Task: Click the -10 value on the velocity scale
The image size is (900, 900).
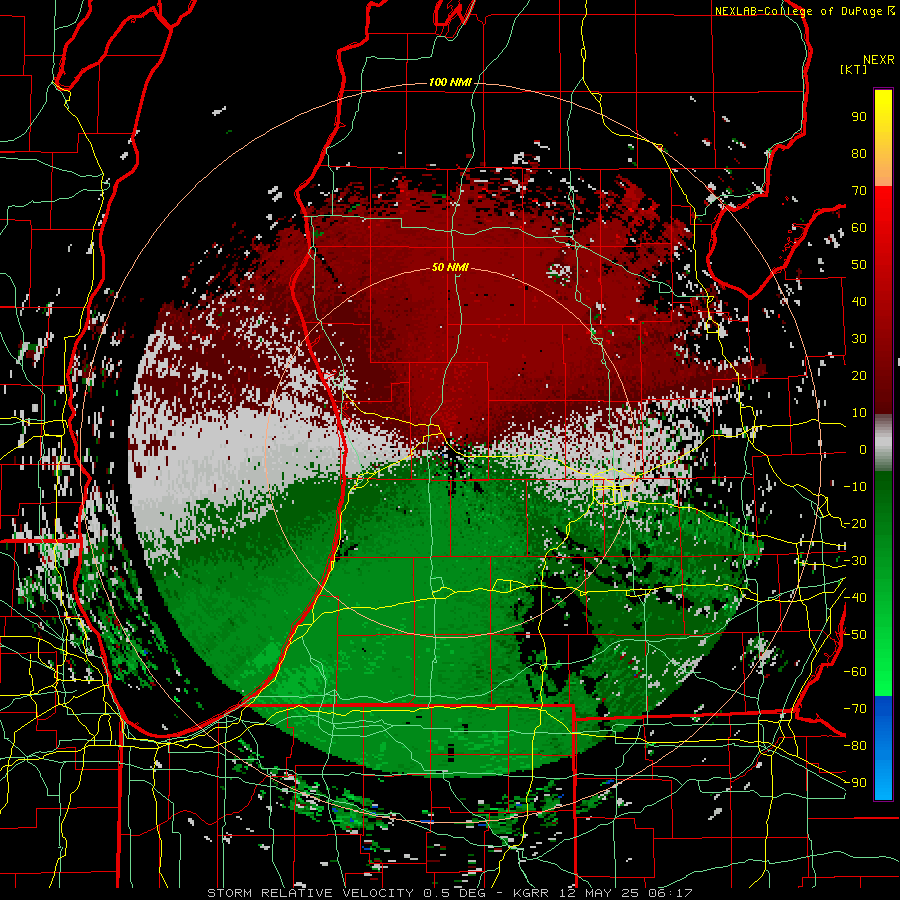Action: coord(855,487)
